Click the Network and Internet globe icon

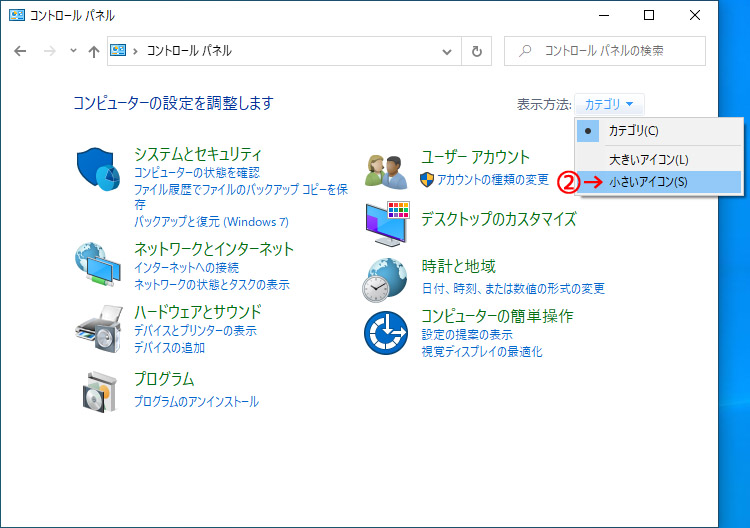(x=98, y=264)
